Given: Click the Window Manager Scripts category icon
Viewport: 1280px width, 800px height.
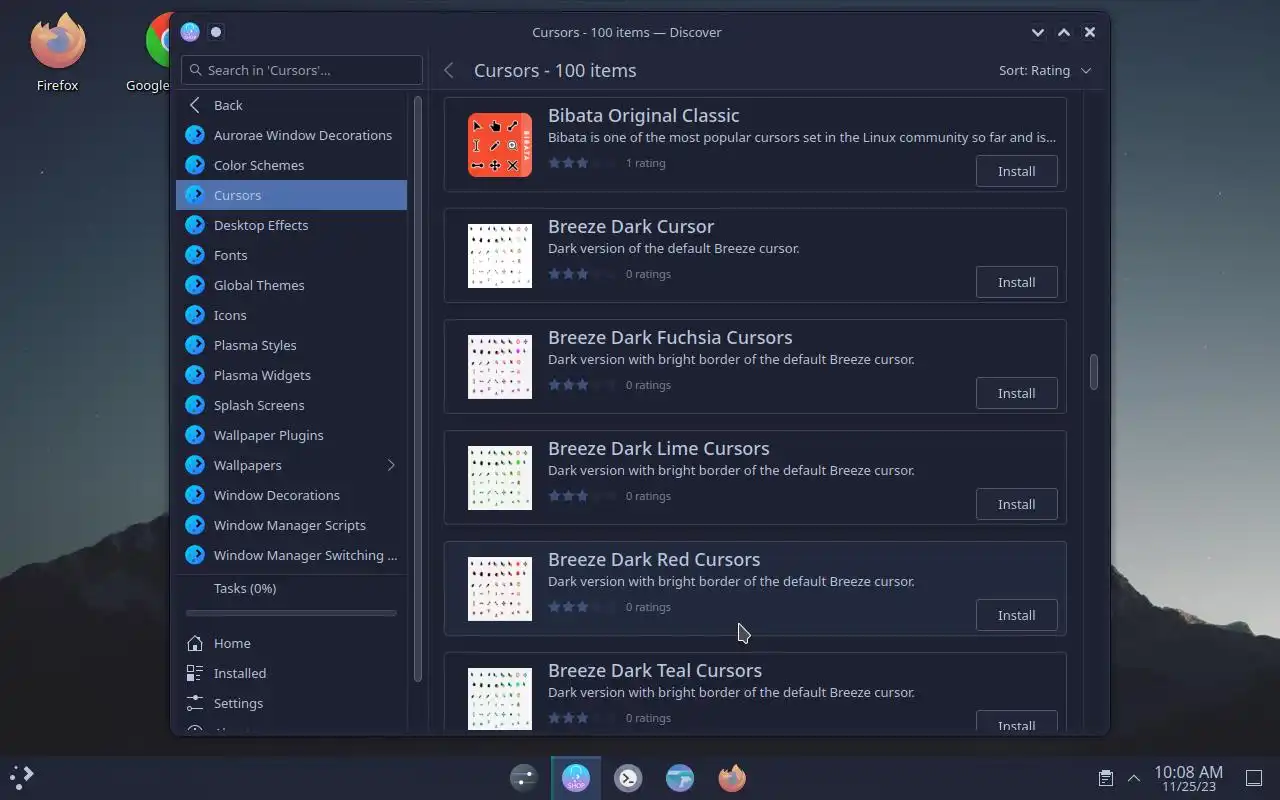Looking at the screenshot, I should click(195, 525).
